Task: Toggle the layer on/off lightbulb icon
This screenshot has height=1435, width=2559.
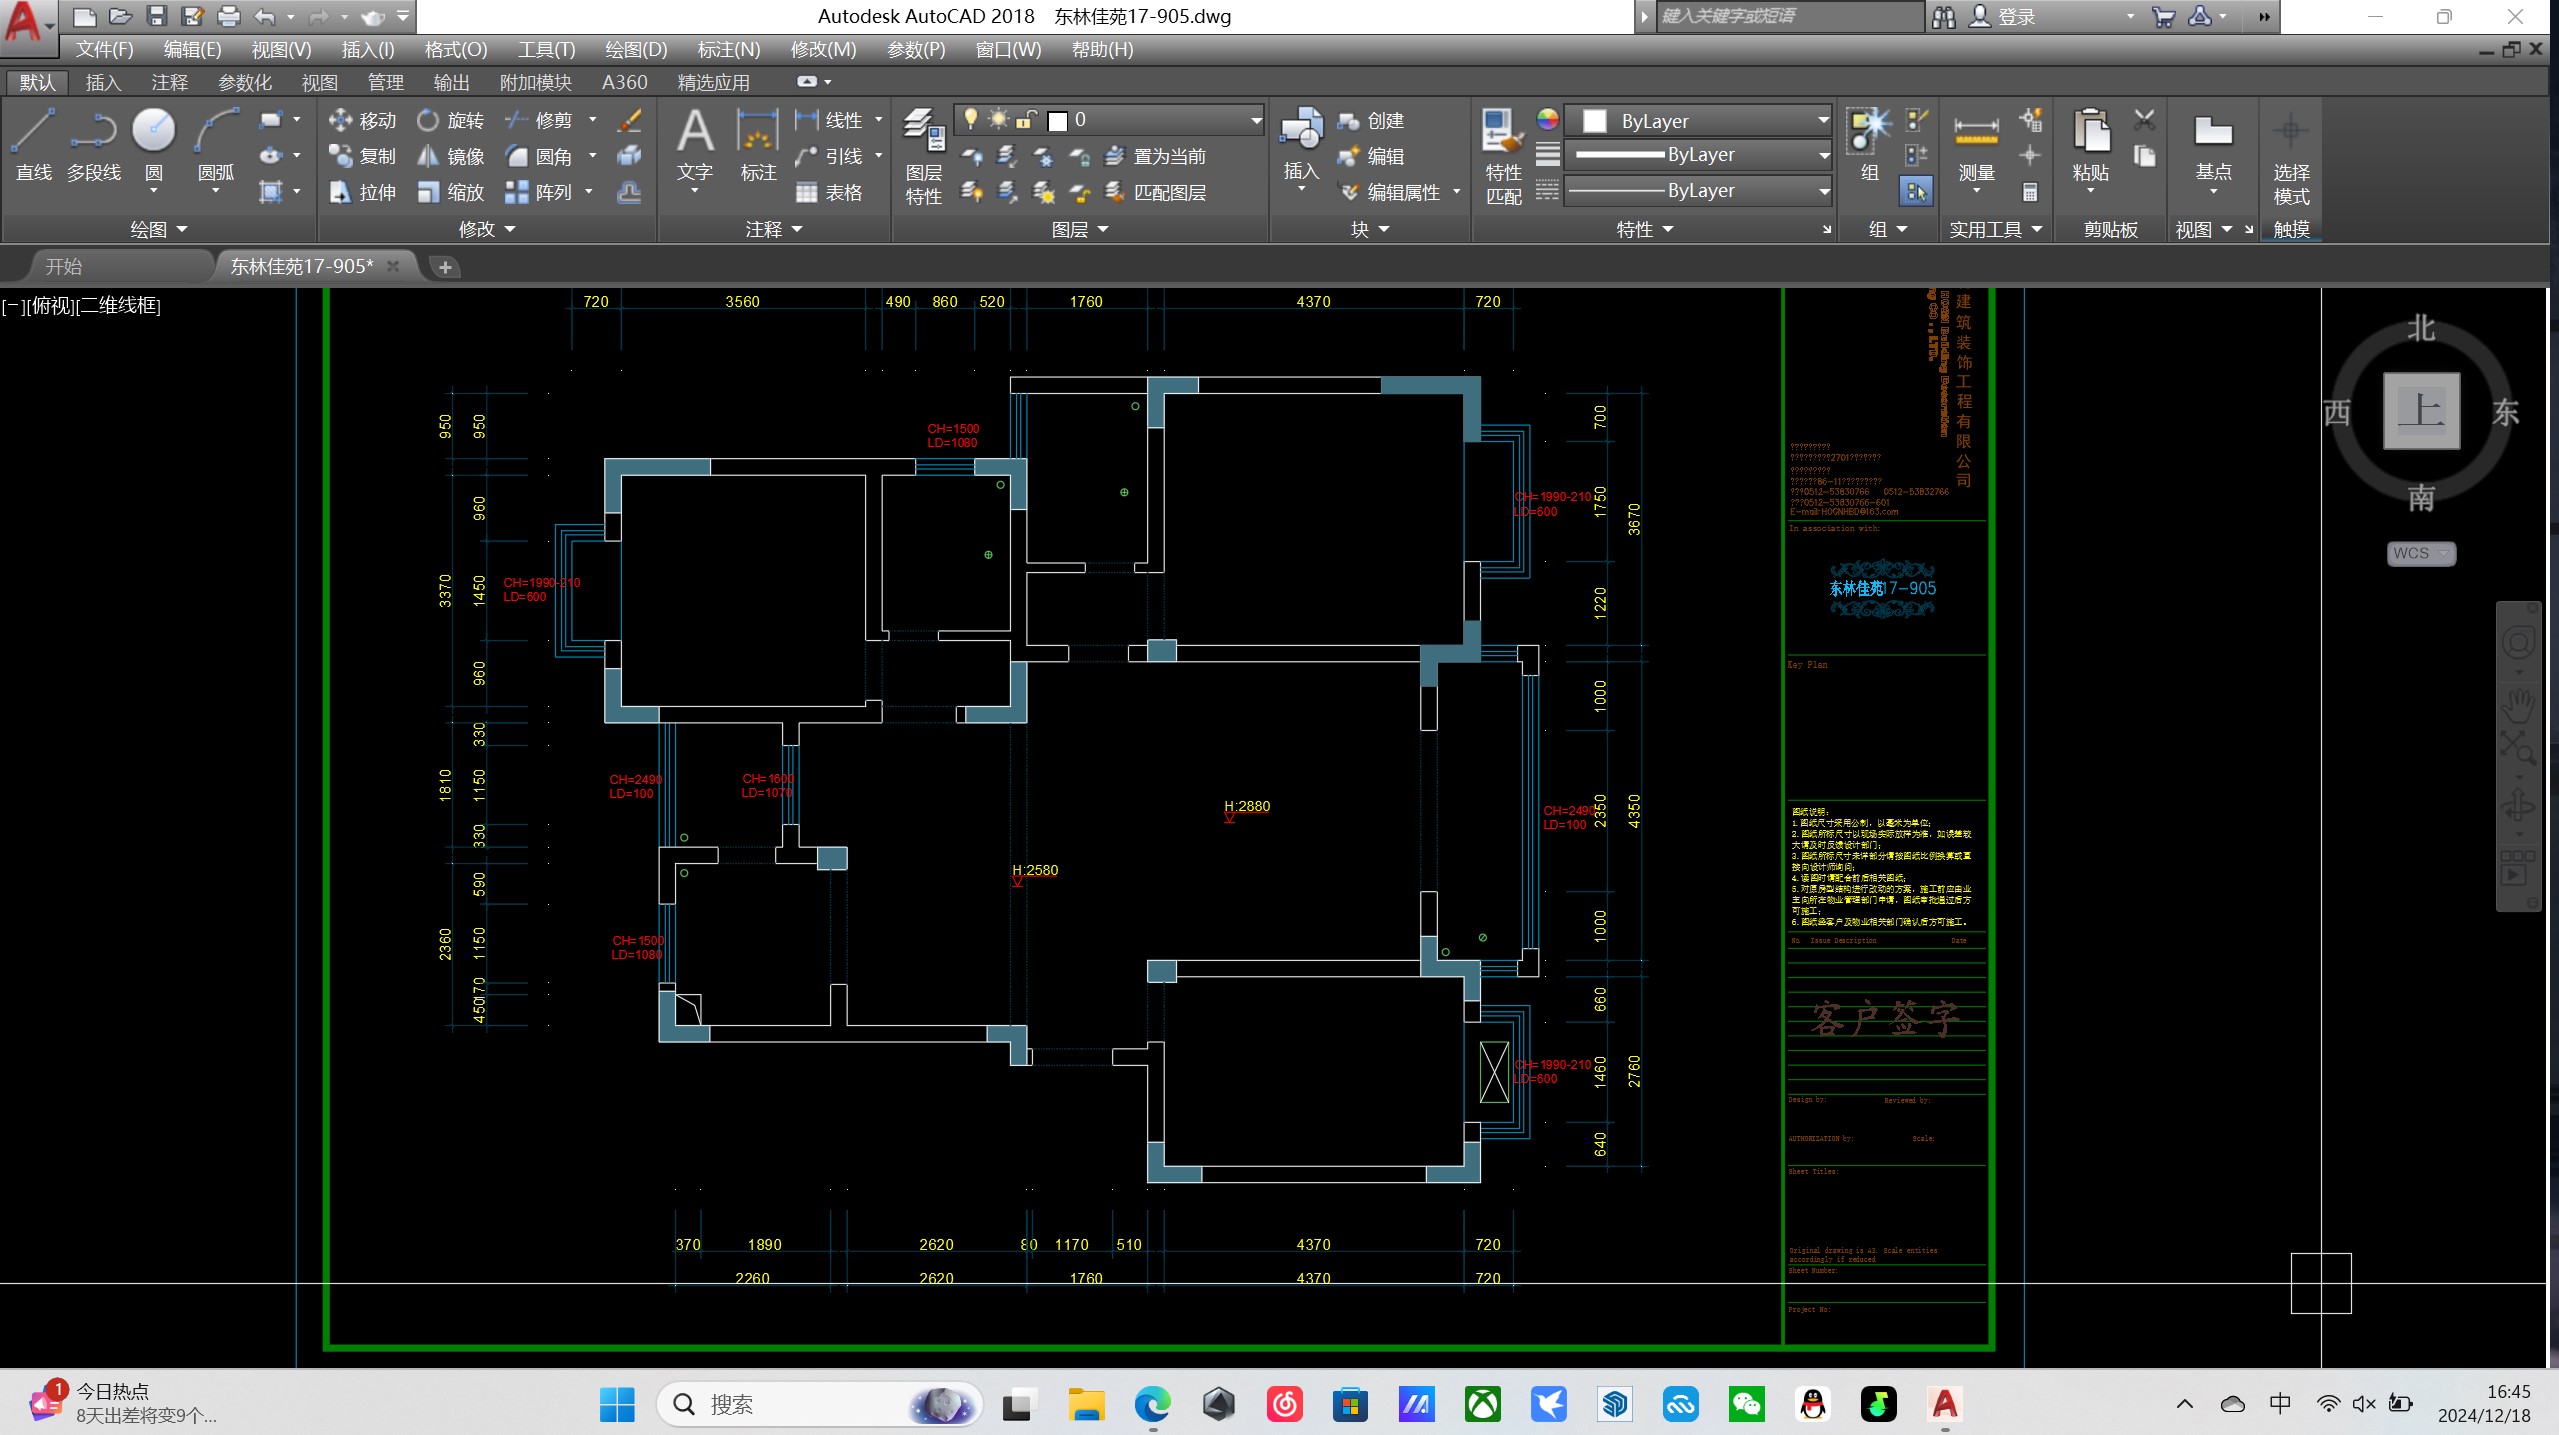Action: point(970,120)
